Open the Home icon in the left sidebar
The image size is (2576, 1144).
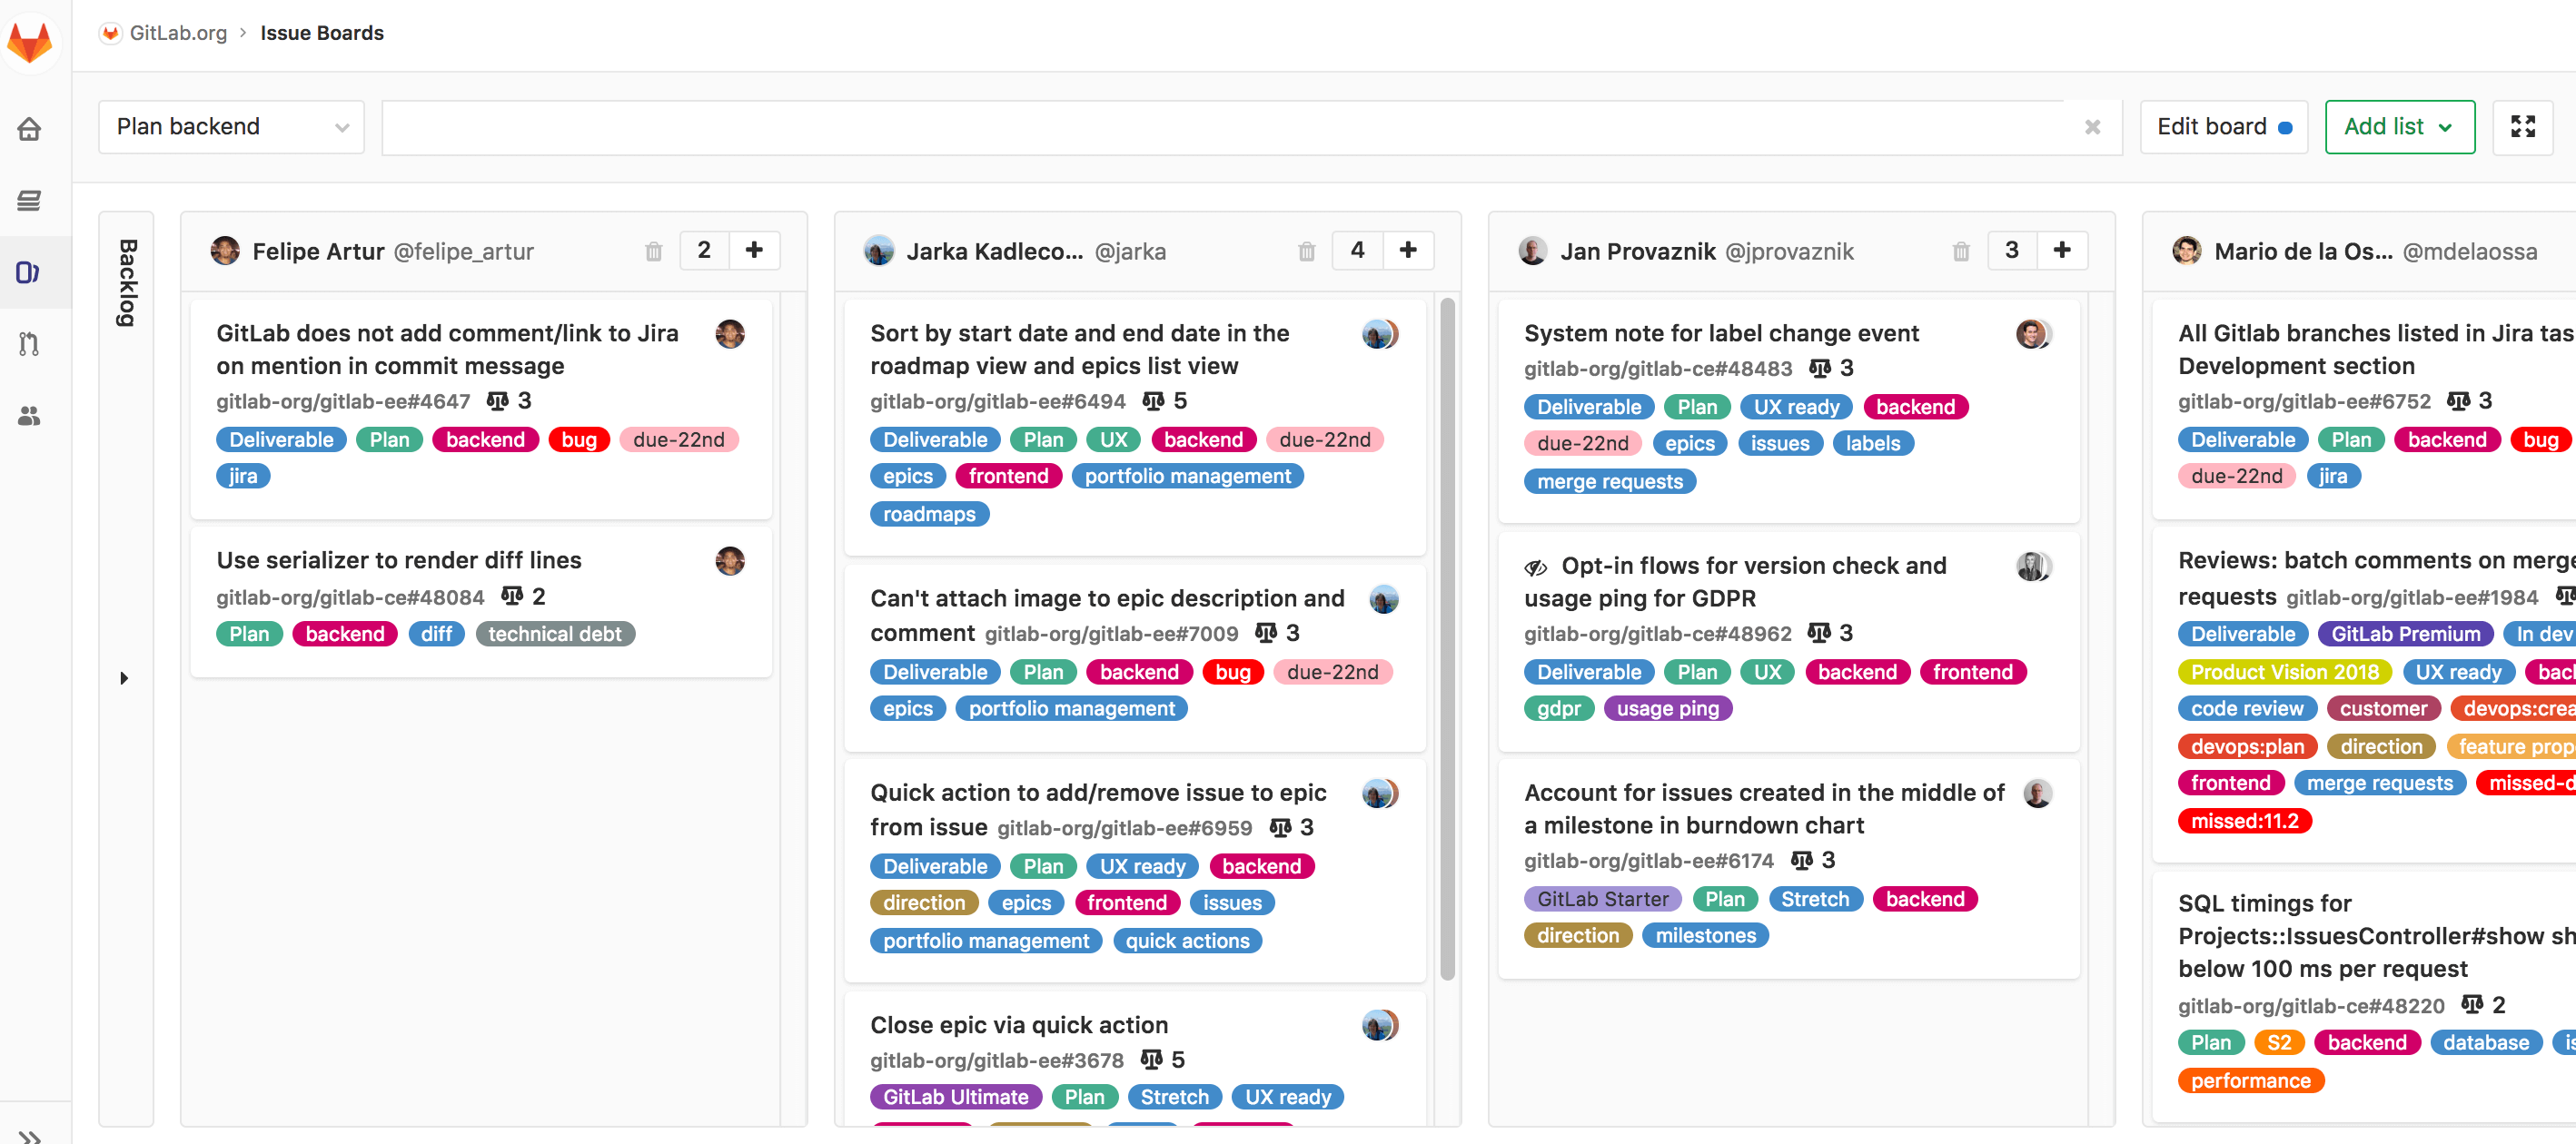point(30,128)
